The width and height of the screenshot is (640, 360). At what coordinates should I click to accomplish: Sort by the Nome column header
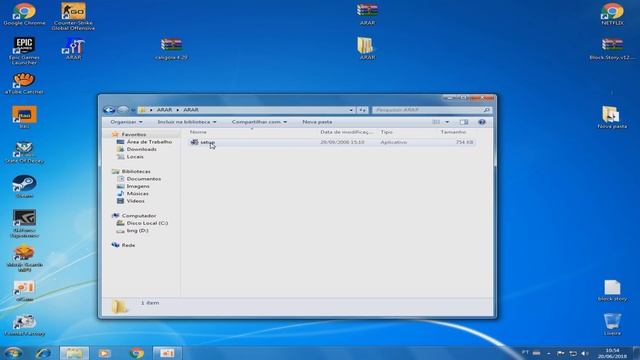[198, 132]
